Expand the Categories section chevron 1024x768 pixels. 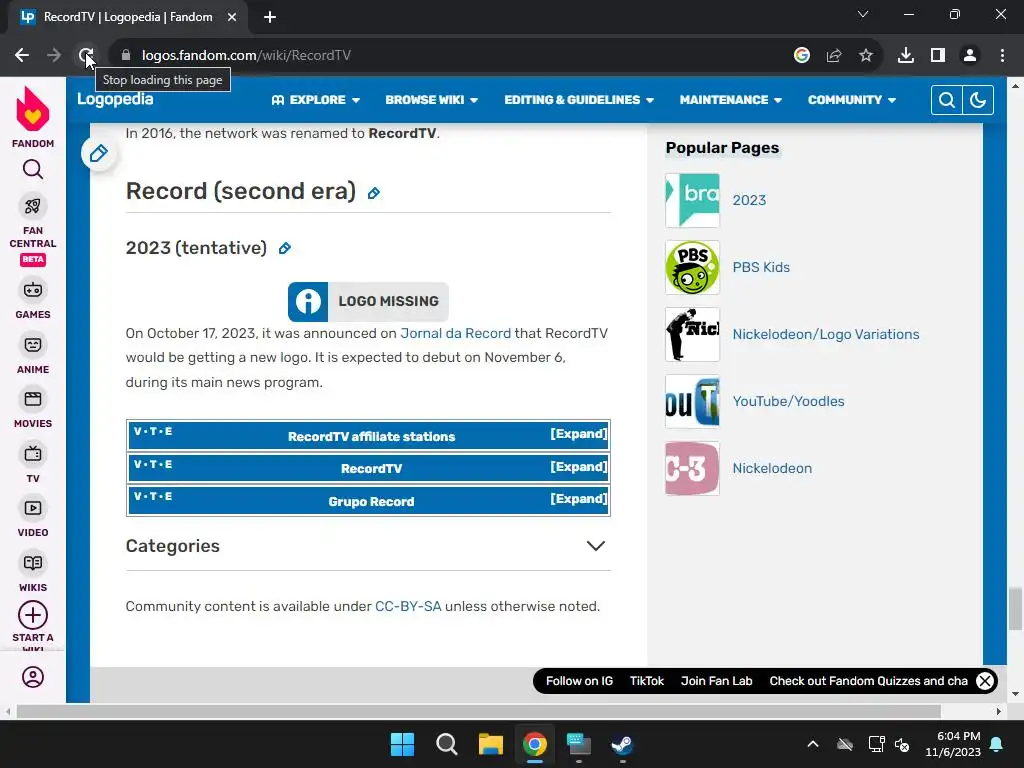596,546
